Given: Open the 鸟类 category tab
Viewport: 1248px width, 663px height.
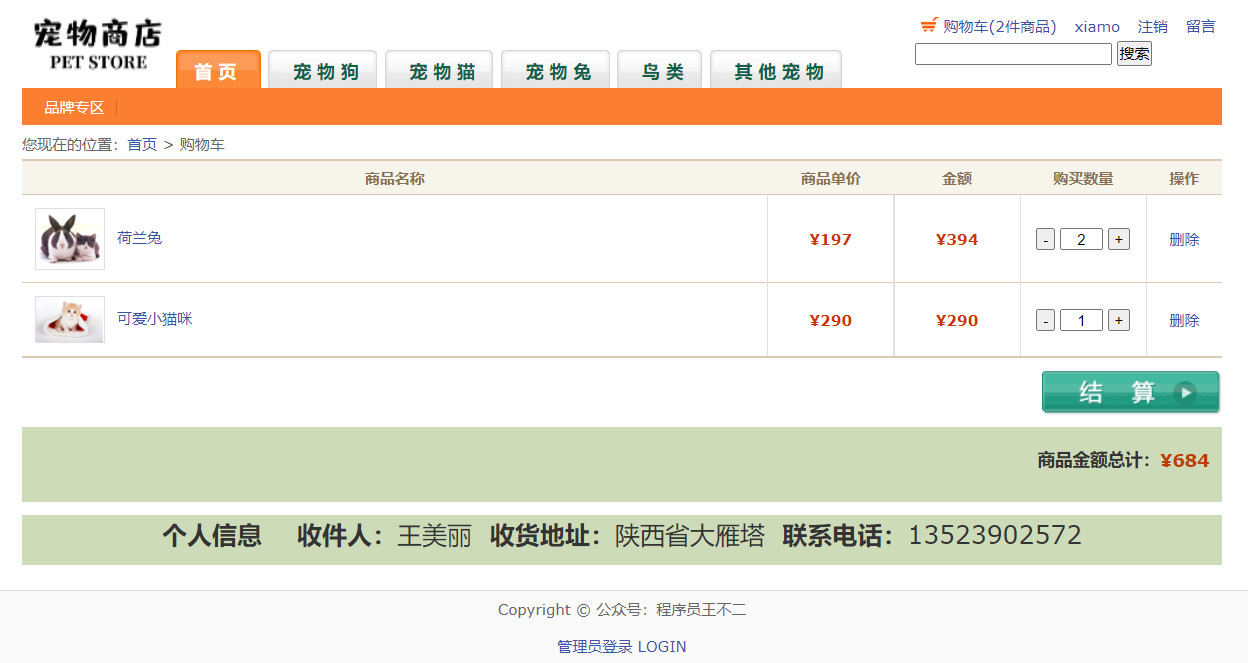Looking at the screenshot, I should coord(659,72).
